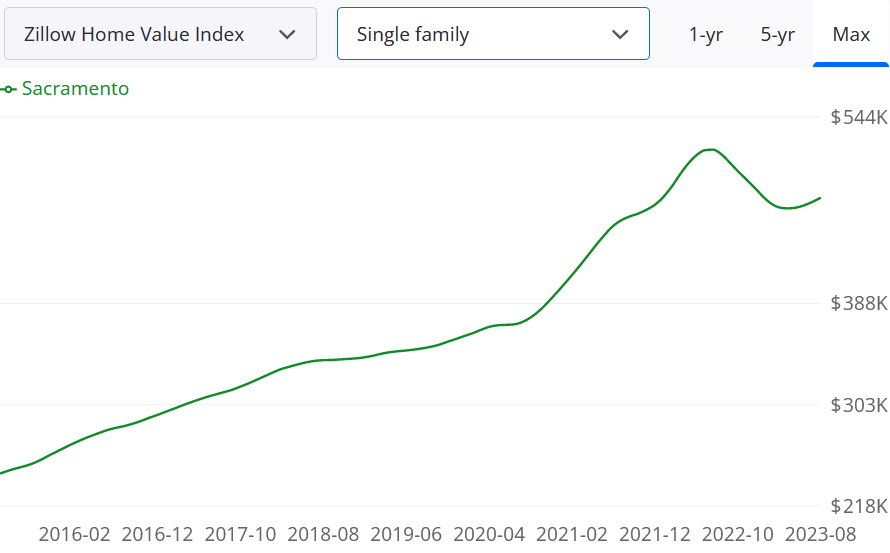Choose the Max time range tab

coord(851,34)
